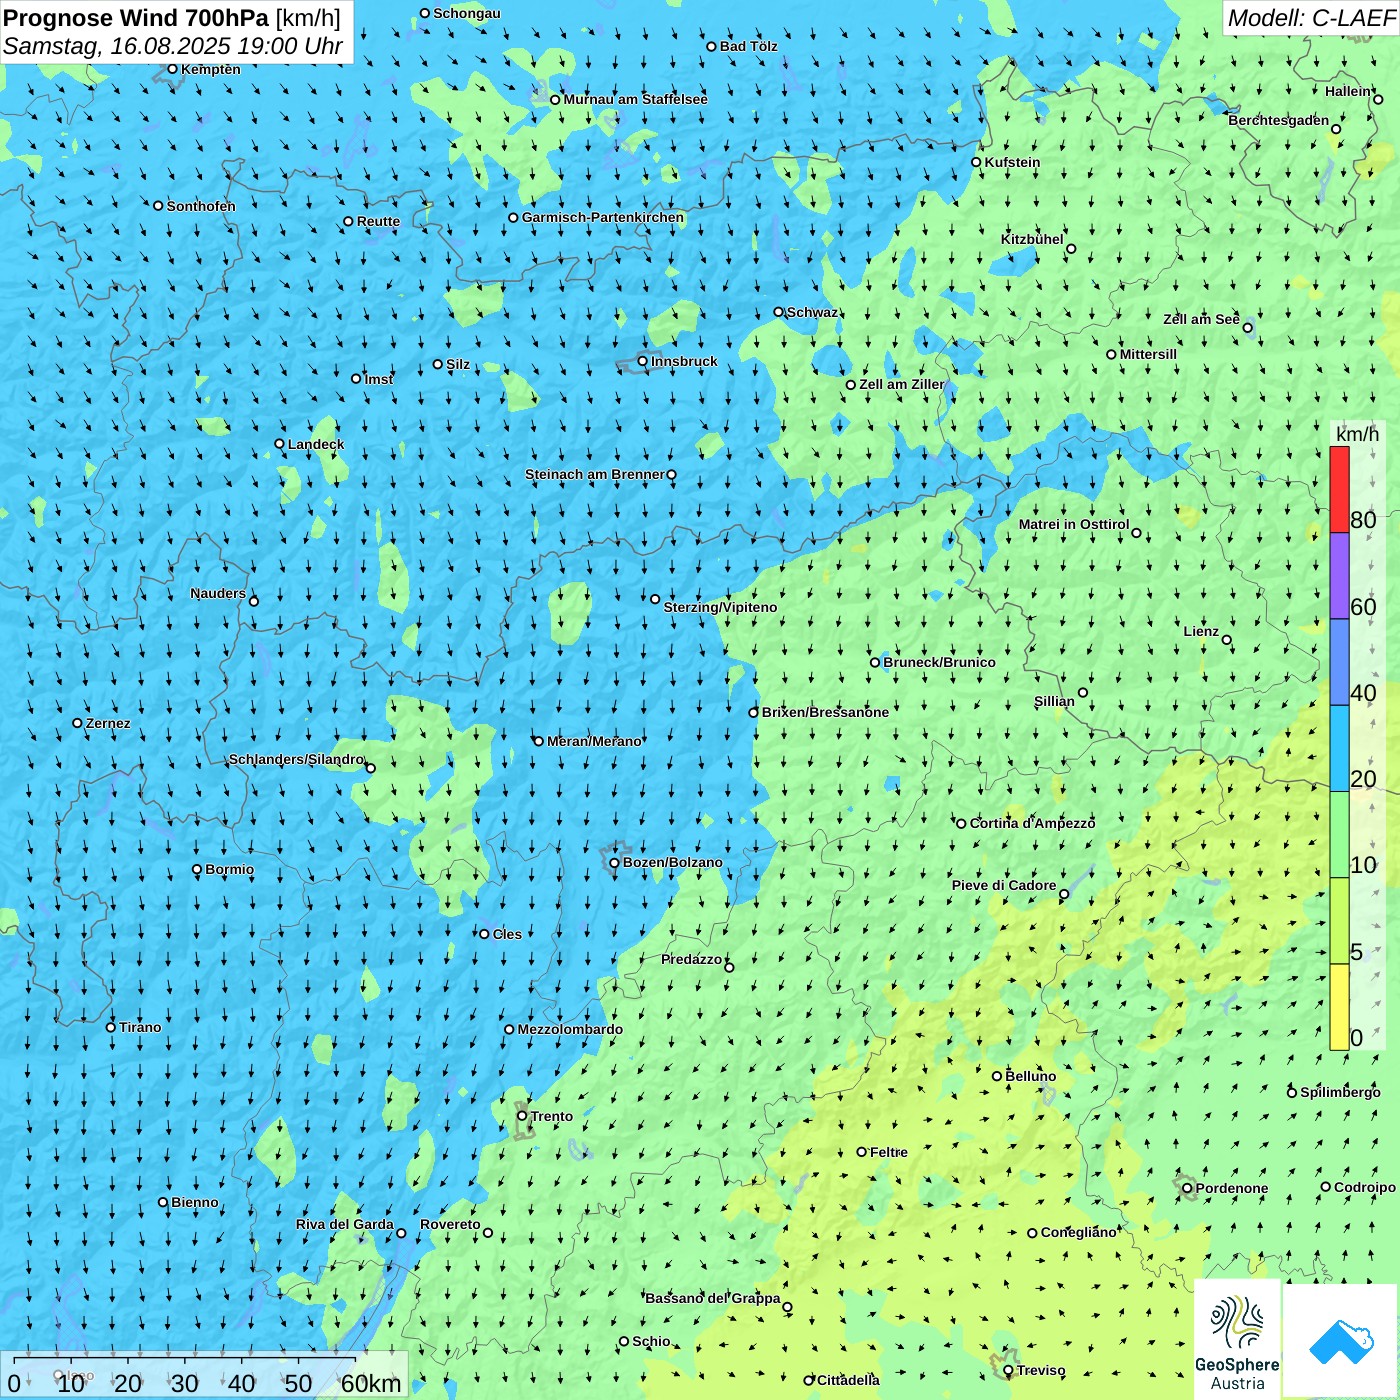The width and height of the screenshot is (1400, 1400).
Task: Click the Landeck location dot
Action: click(x=279, y=444)
